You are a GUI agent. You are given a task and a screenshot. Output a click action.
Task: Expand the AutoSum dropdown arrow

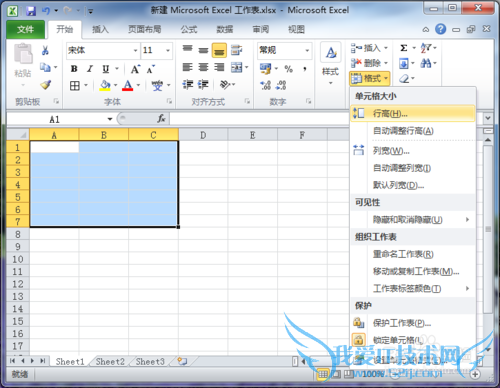[414, 48]
